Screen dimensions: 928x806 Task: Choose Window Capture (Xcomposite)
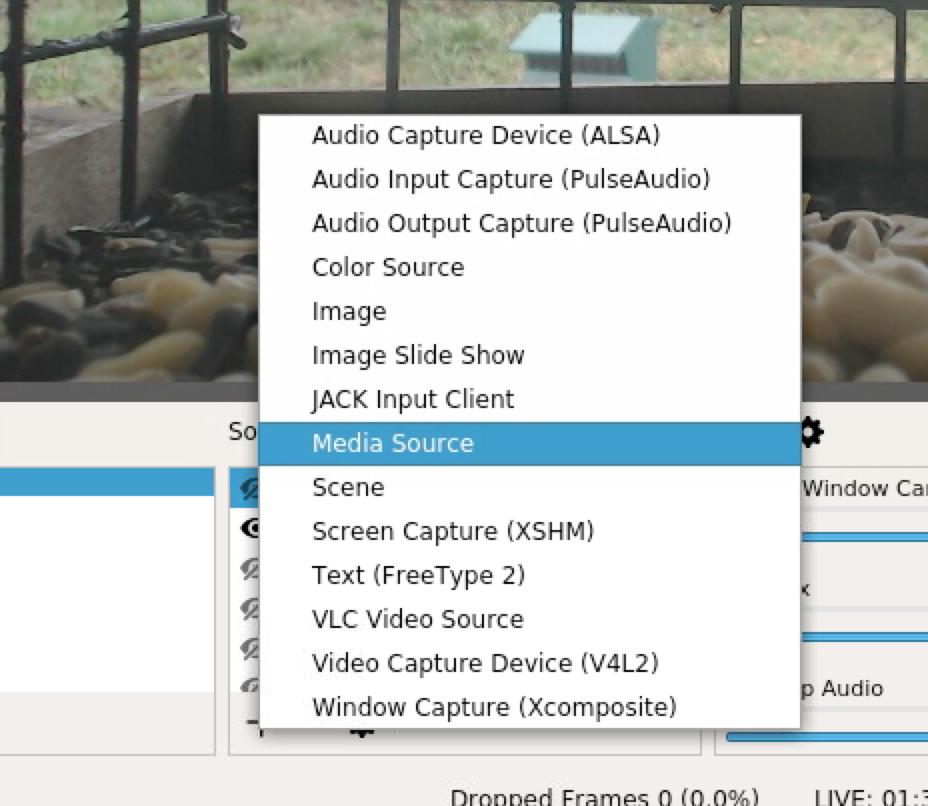[x=494, y=707]
